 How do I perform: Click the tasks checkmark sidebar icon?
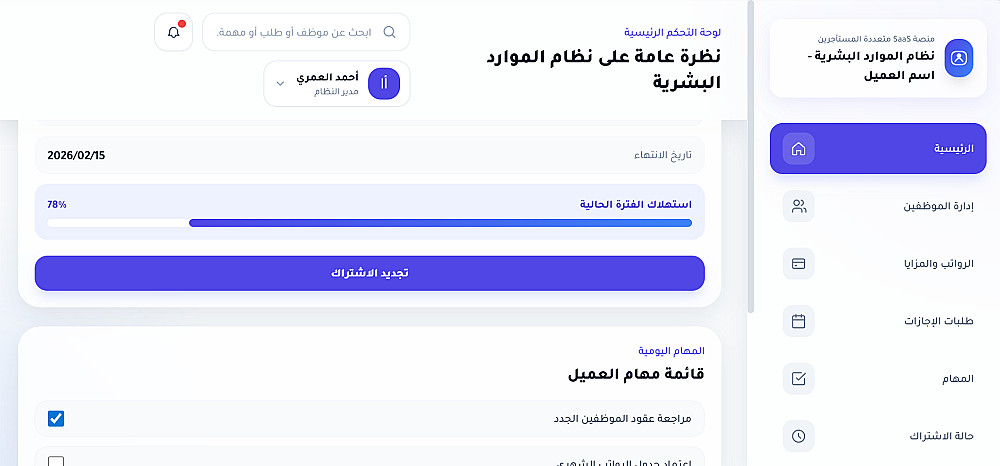pos(798,379)
